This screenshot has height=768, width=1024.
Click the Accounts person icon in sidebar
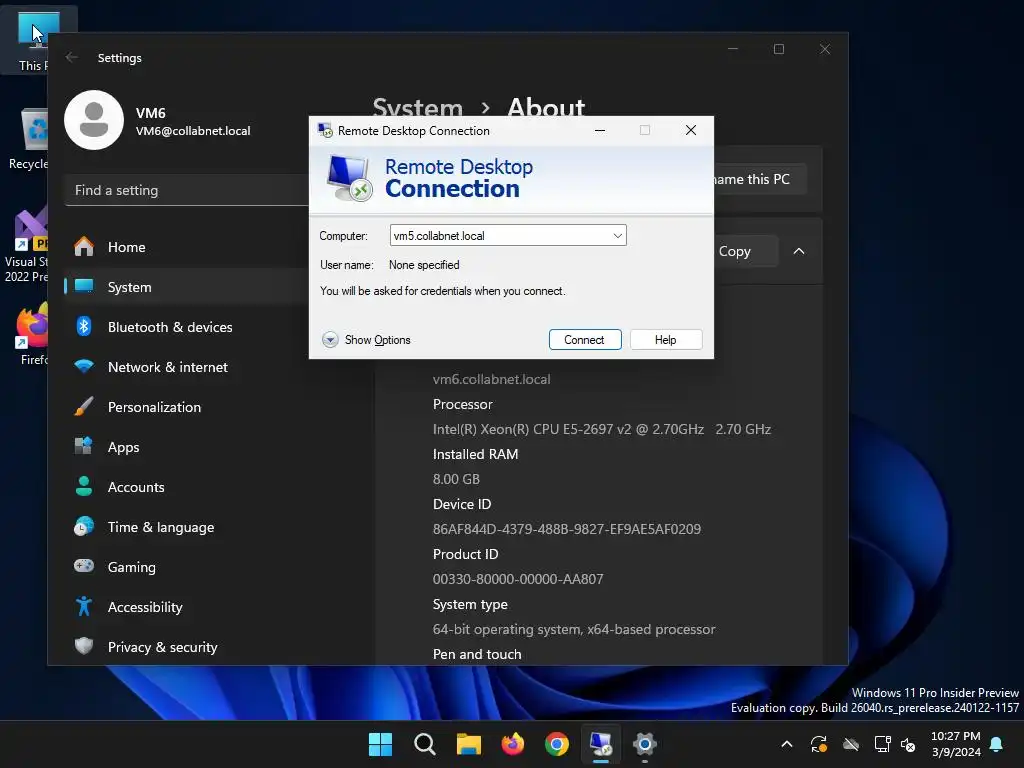(x=84, y=486)
